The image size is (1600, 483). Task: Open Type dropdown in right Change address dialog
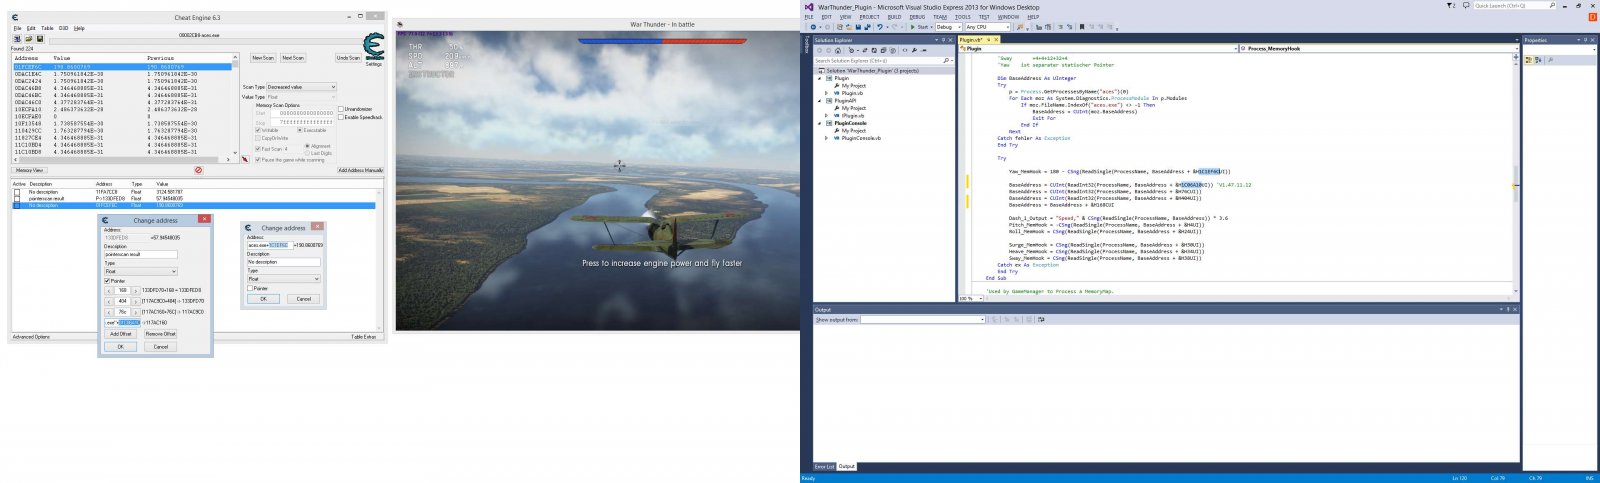pyautogui.click(x=284, y=279)
